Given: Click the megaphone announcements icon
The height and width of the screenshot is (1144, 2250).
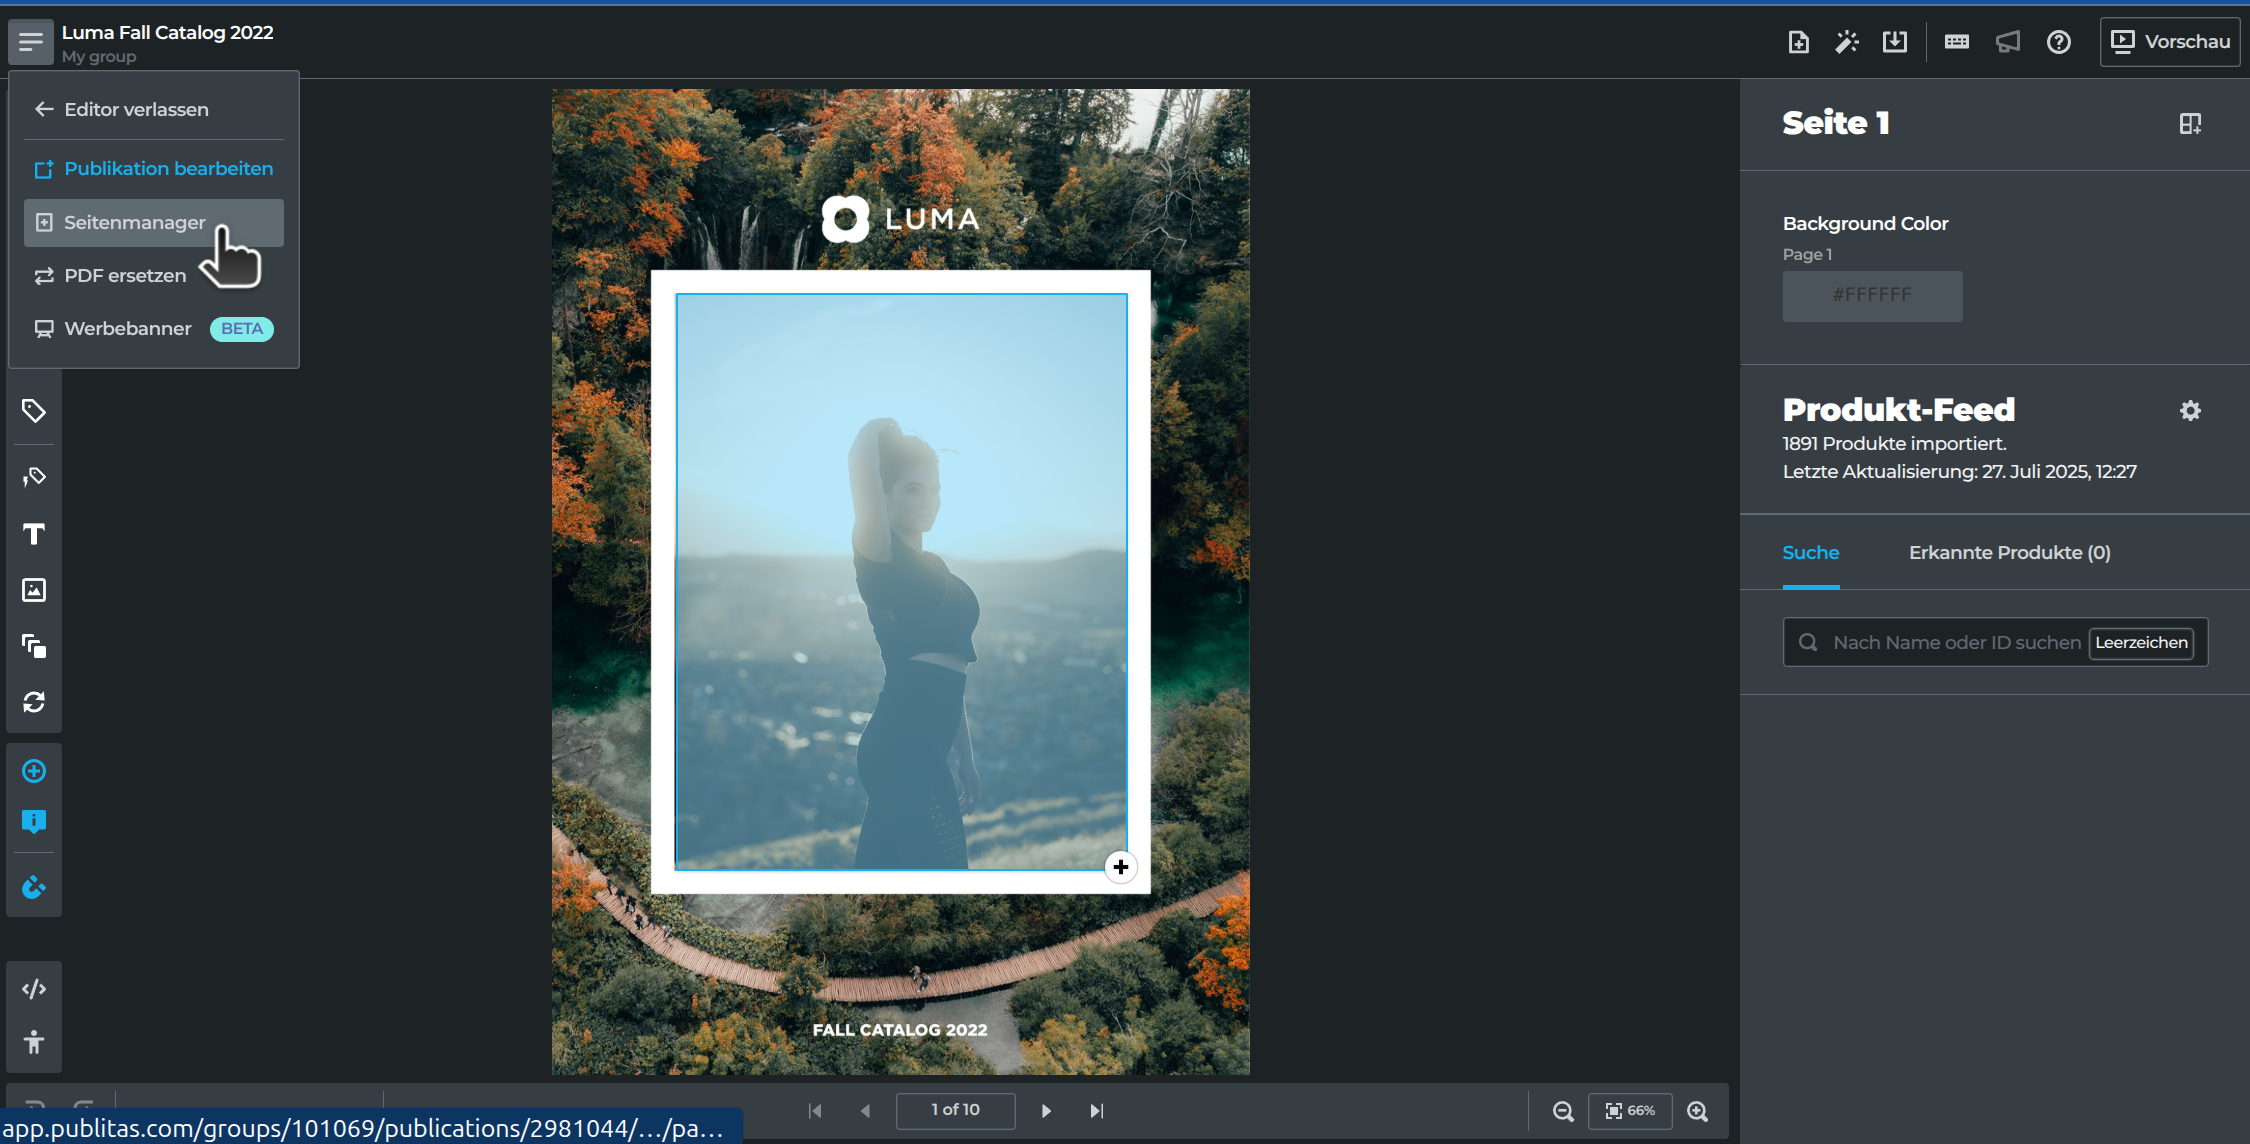Looking at the screenshot, I should coord(2007,42).
